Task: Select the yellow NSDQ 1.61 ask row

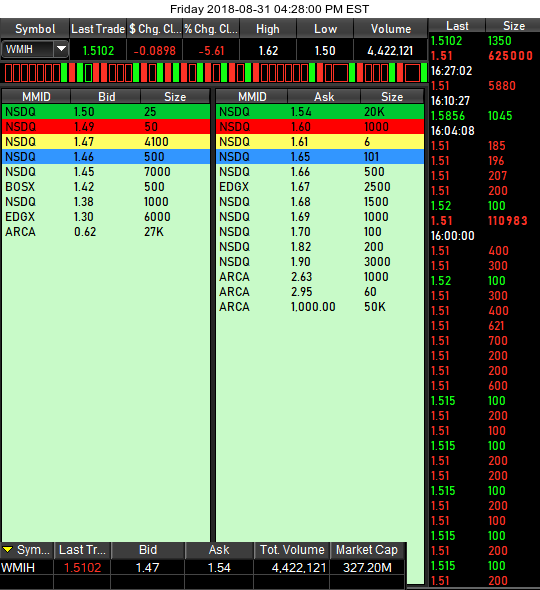Action: 320,142
